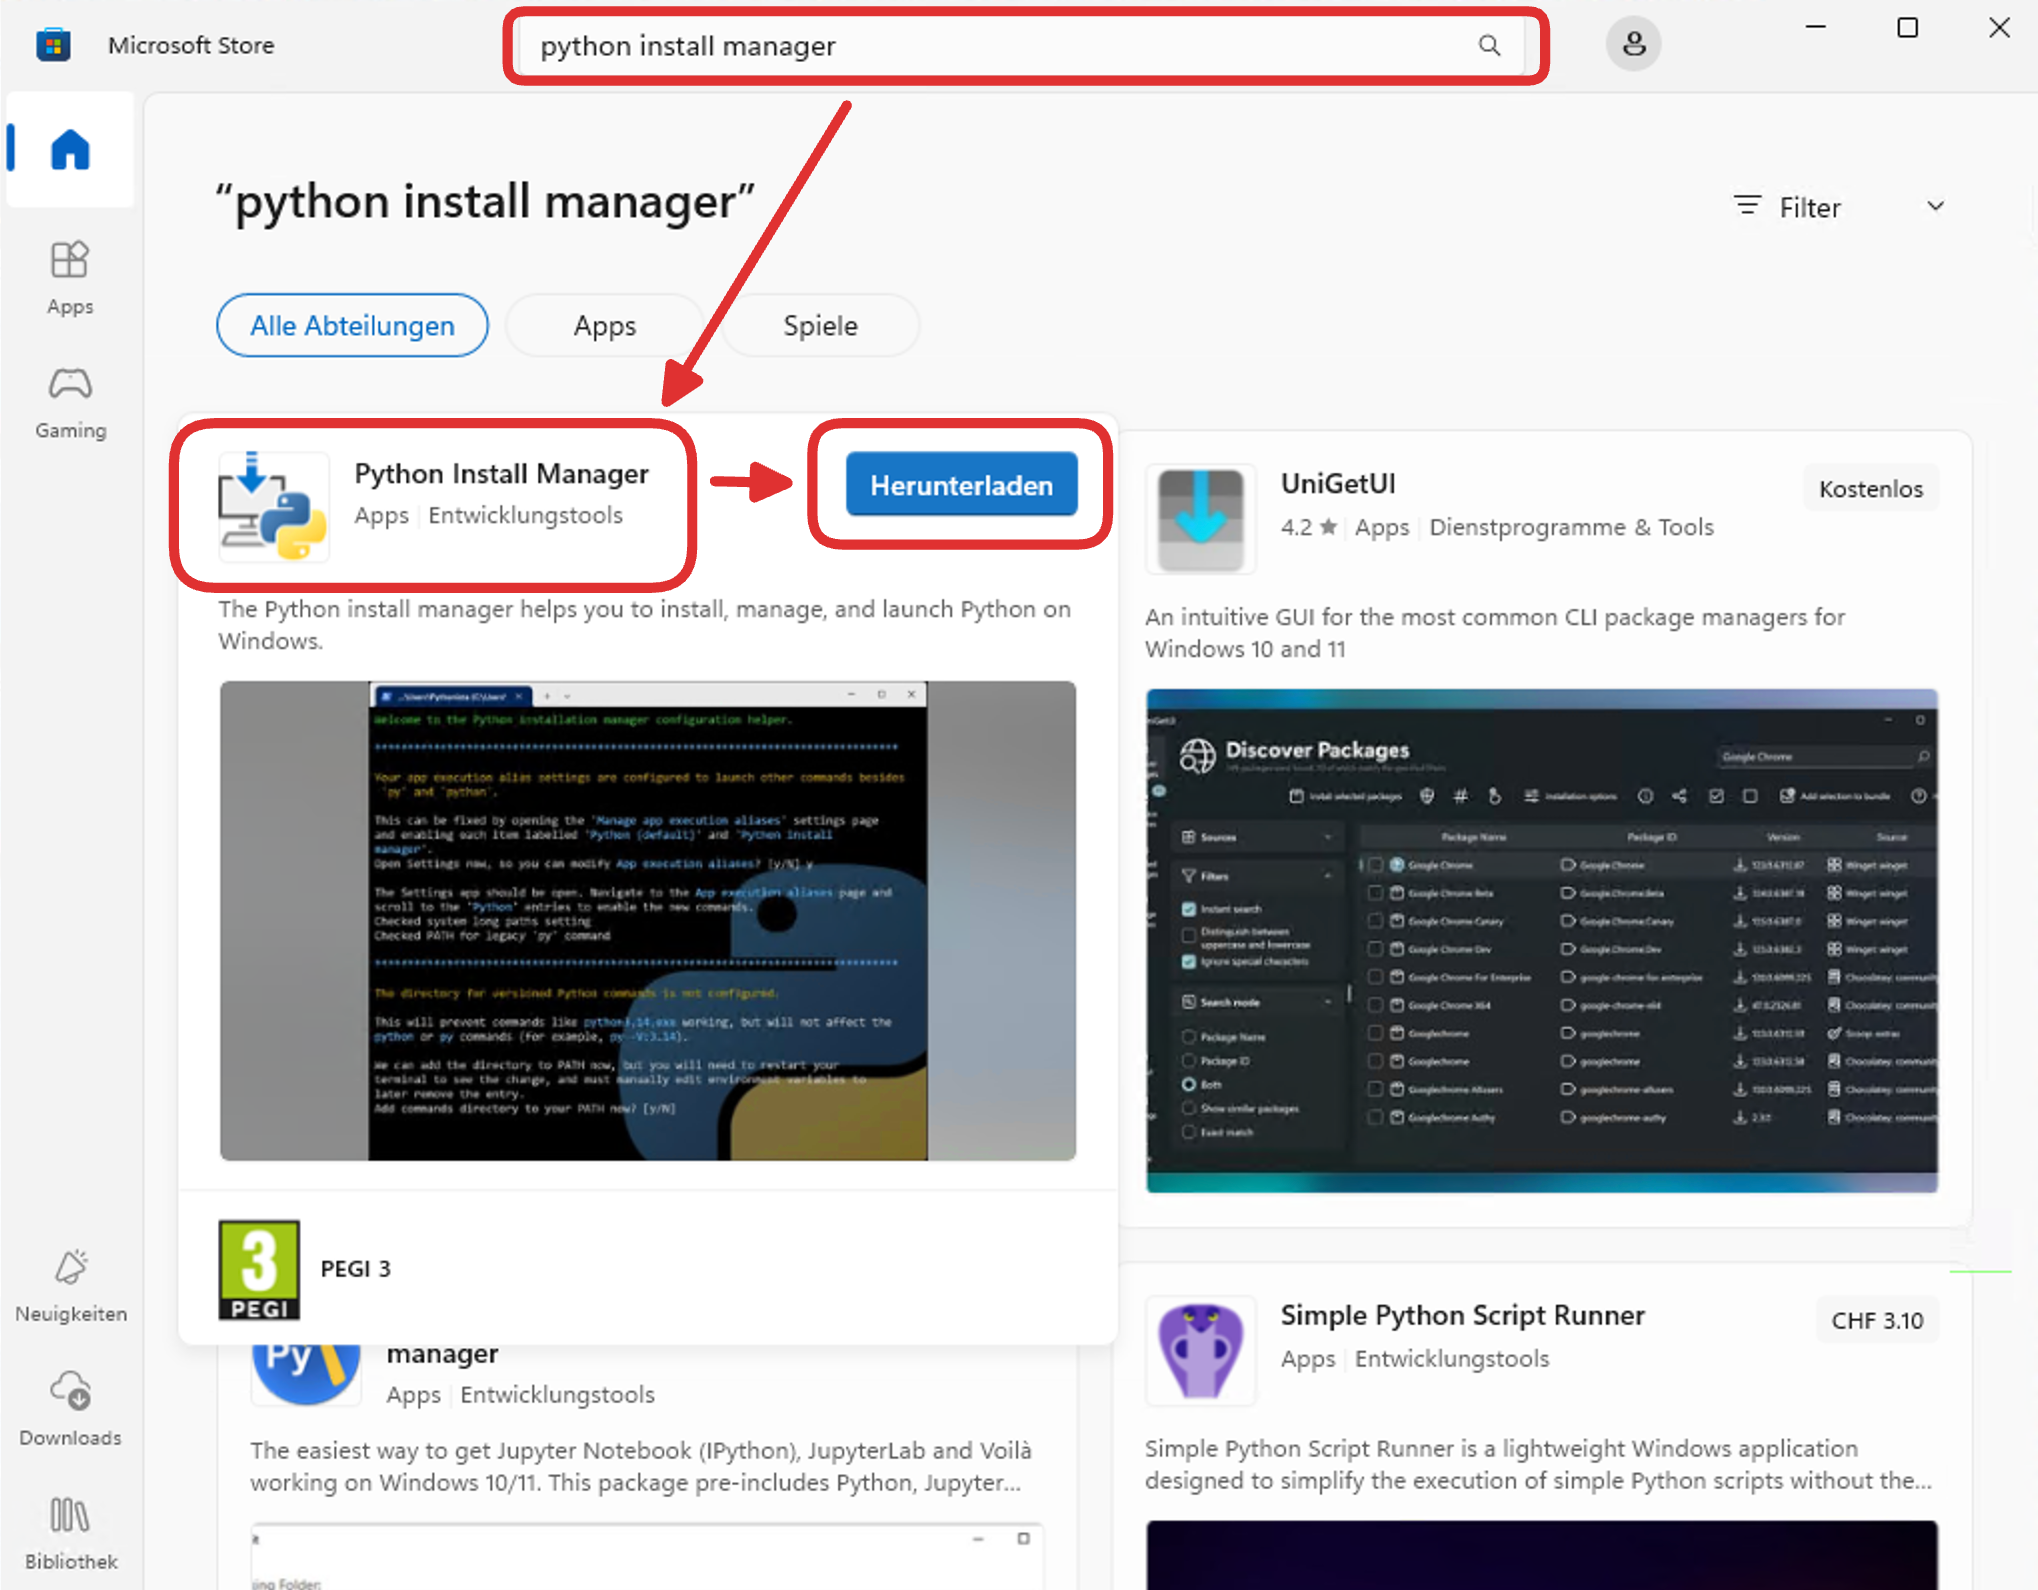This screenshot has width=2038, height=1590.
Task: Click the UniGetUI app icon
Action: point(1200,518)
